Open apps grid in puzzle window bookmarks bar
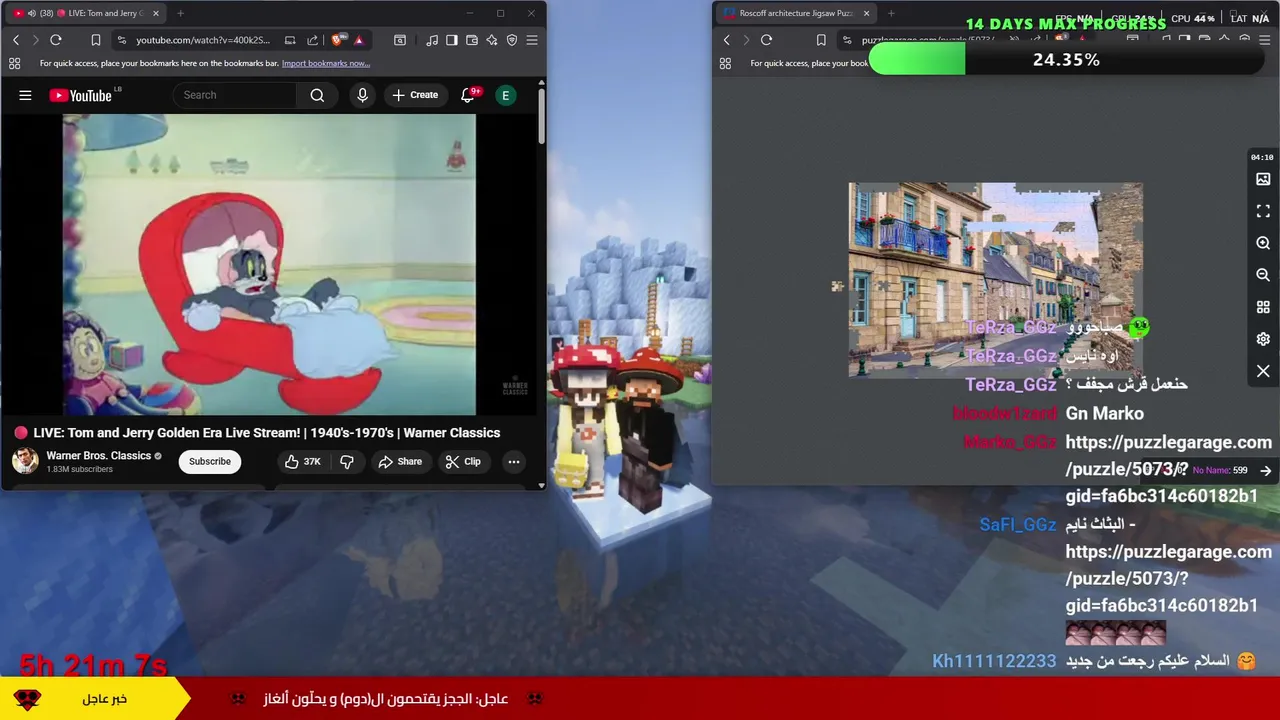 pos(725,63)
